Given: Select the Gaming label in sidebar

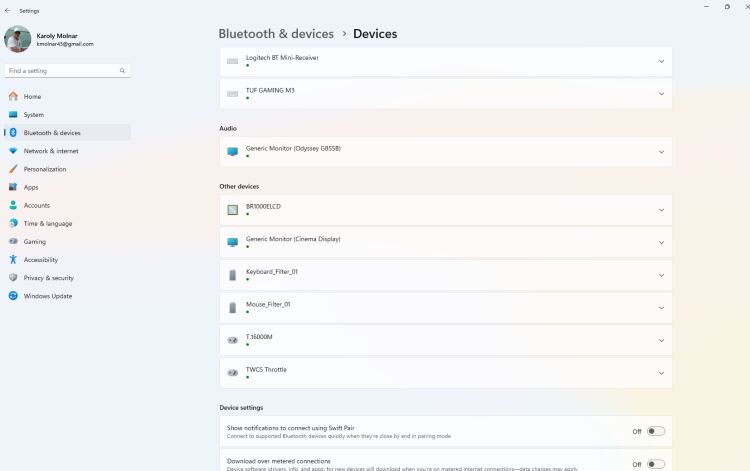Looking at the screenshot, I should tap(35, 241).
